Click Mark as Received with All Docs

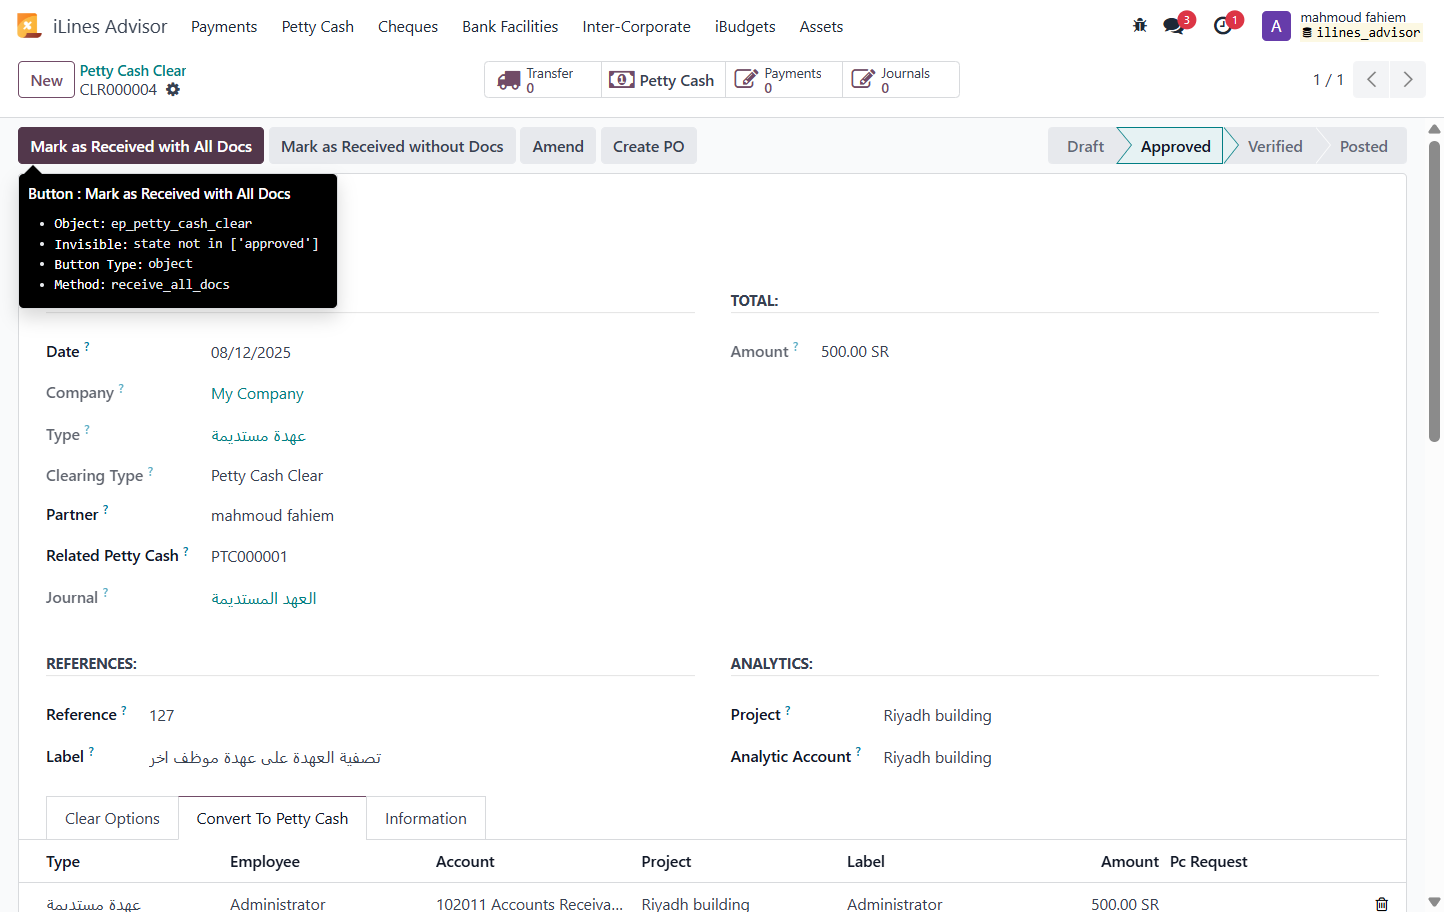(141, 146)
